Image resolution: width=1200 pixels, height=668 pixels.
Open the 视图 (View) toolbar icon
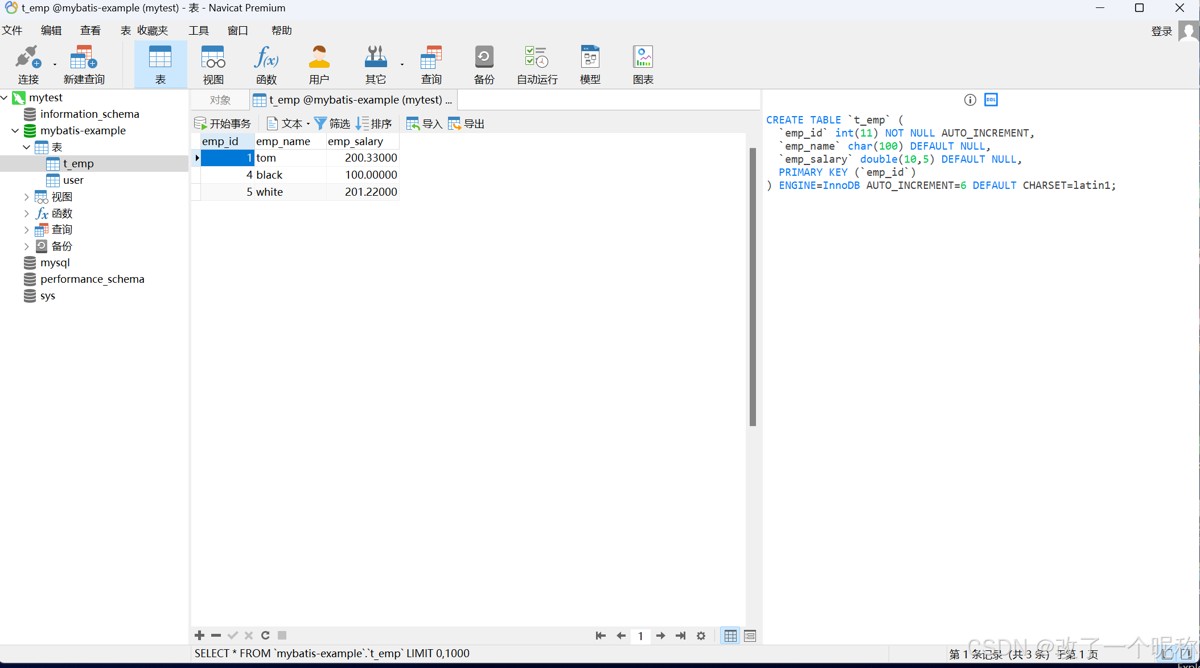click(213, 64)
